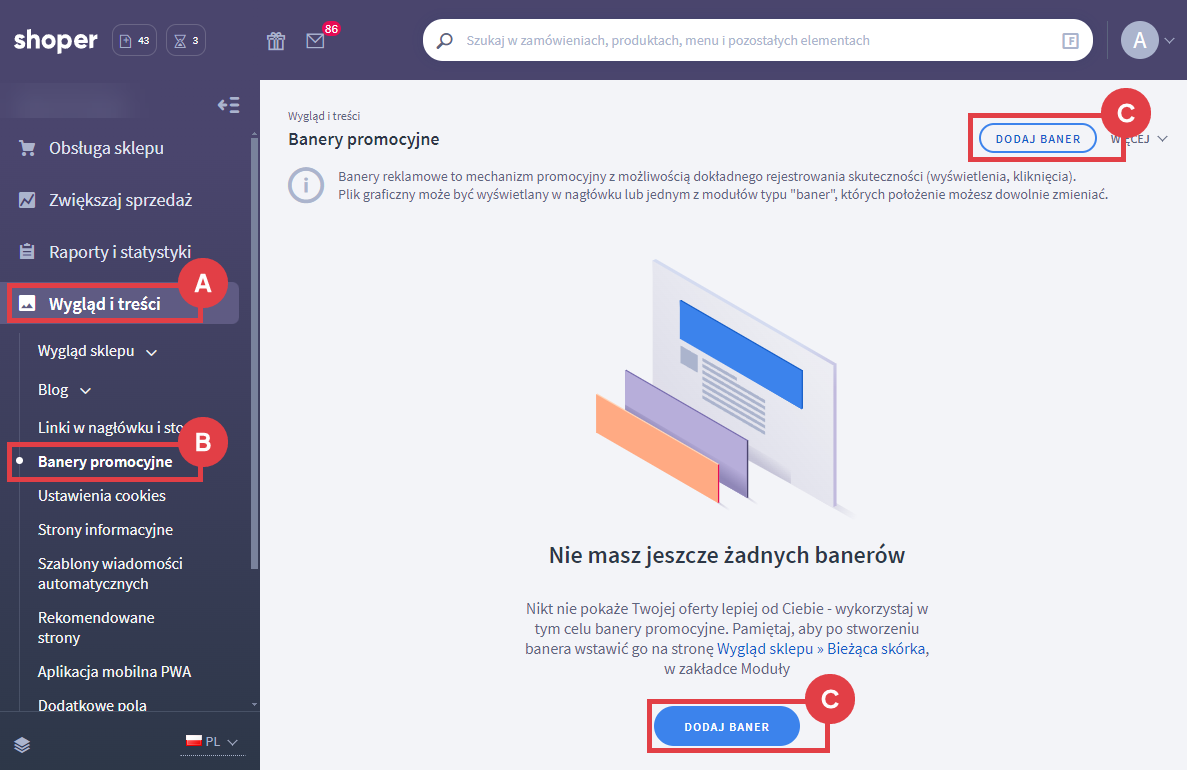This screenshot has width=1187, height=770.
Task: Open the user account avatar dropdown
Action: (1147, 41)
